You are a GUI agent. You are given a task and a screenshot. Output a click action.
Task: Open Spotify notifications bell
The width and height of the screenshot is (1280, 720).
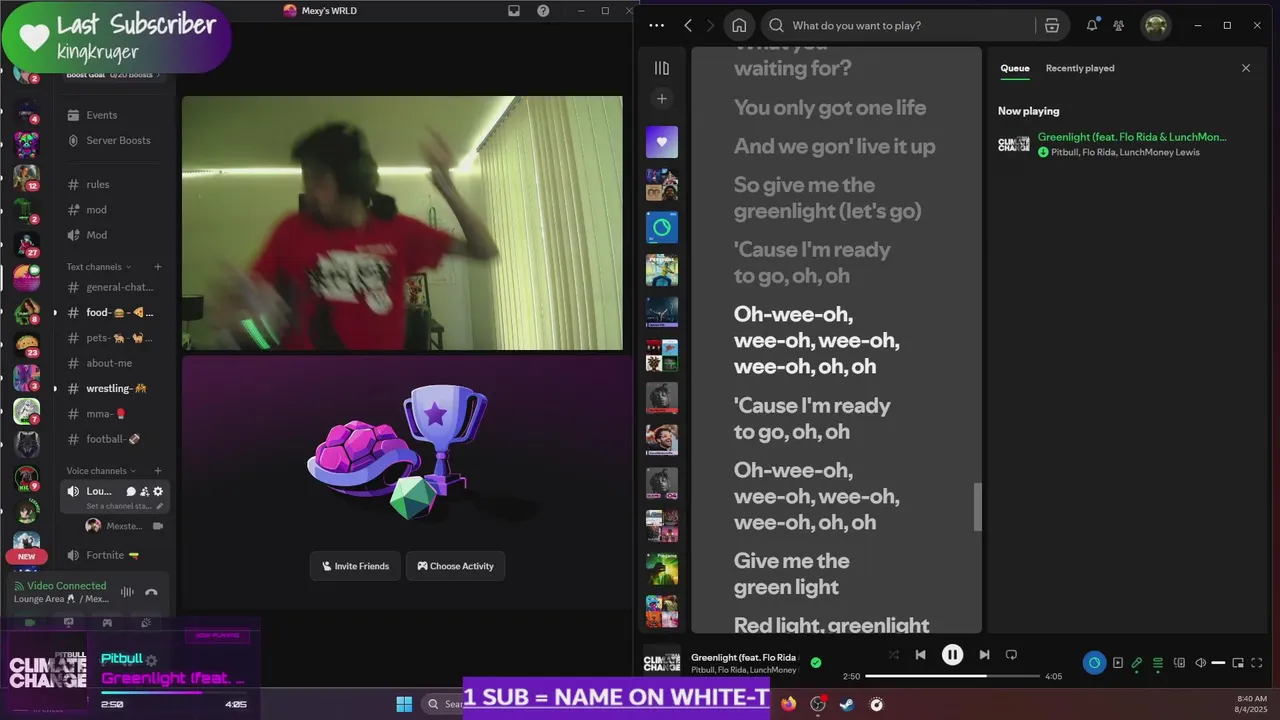pos(1092,25)
